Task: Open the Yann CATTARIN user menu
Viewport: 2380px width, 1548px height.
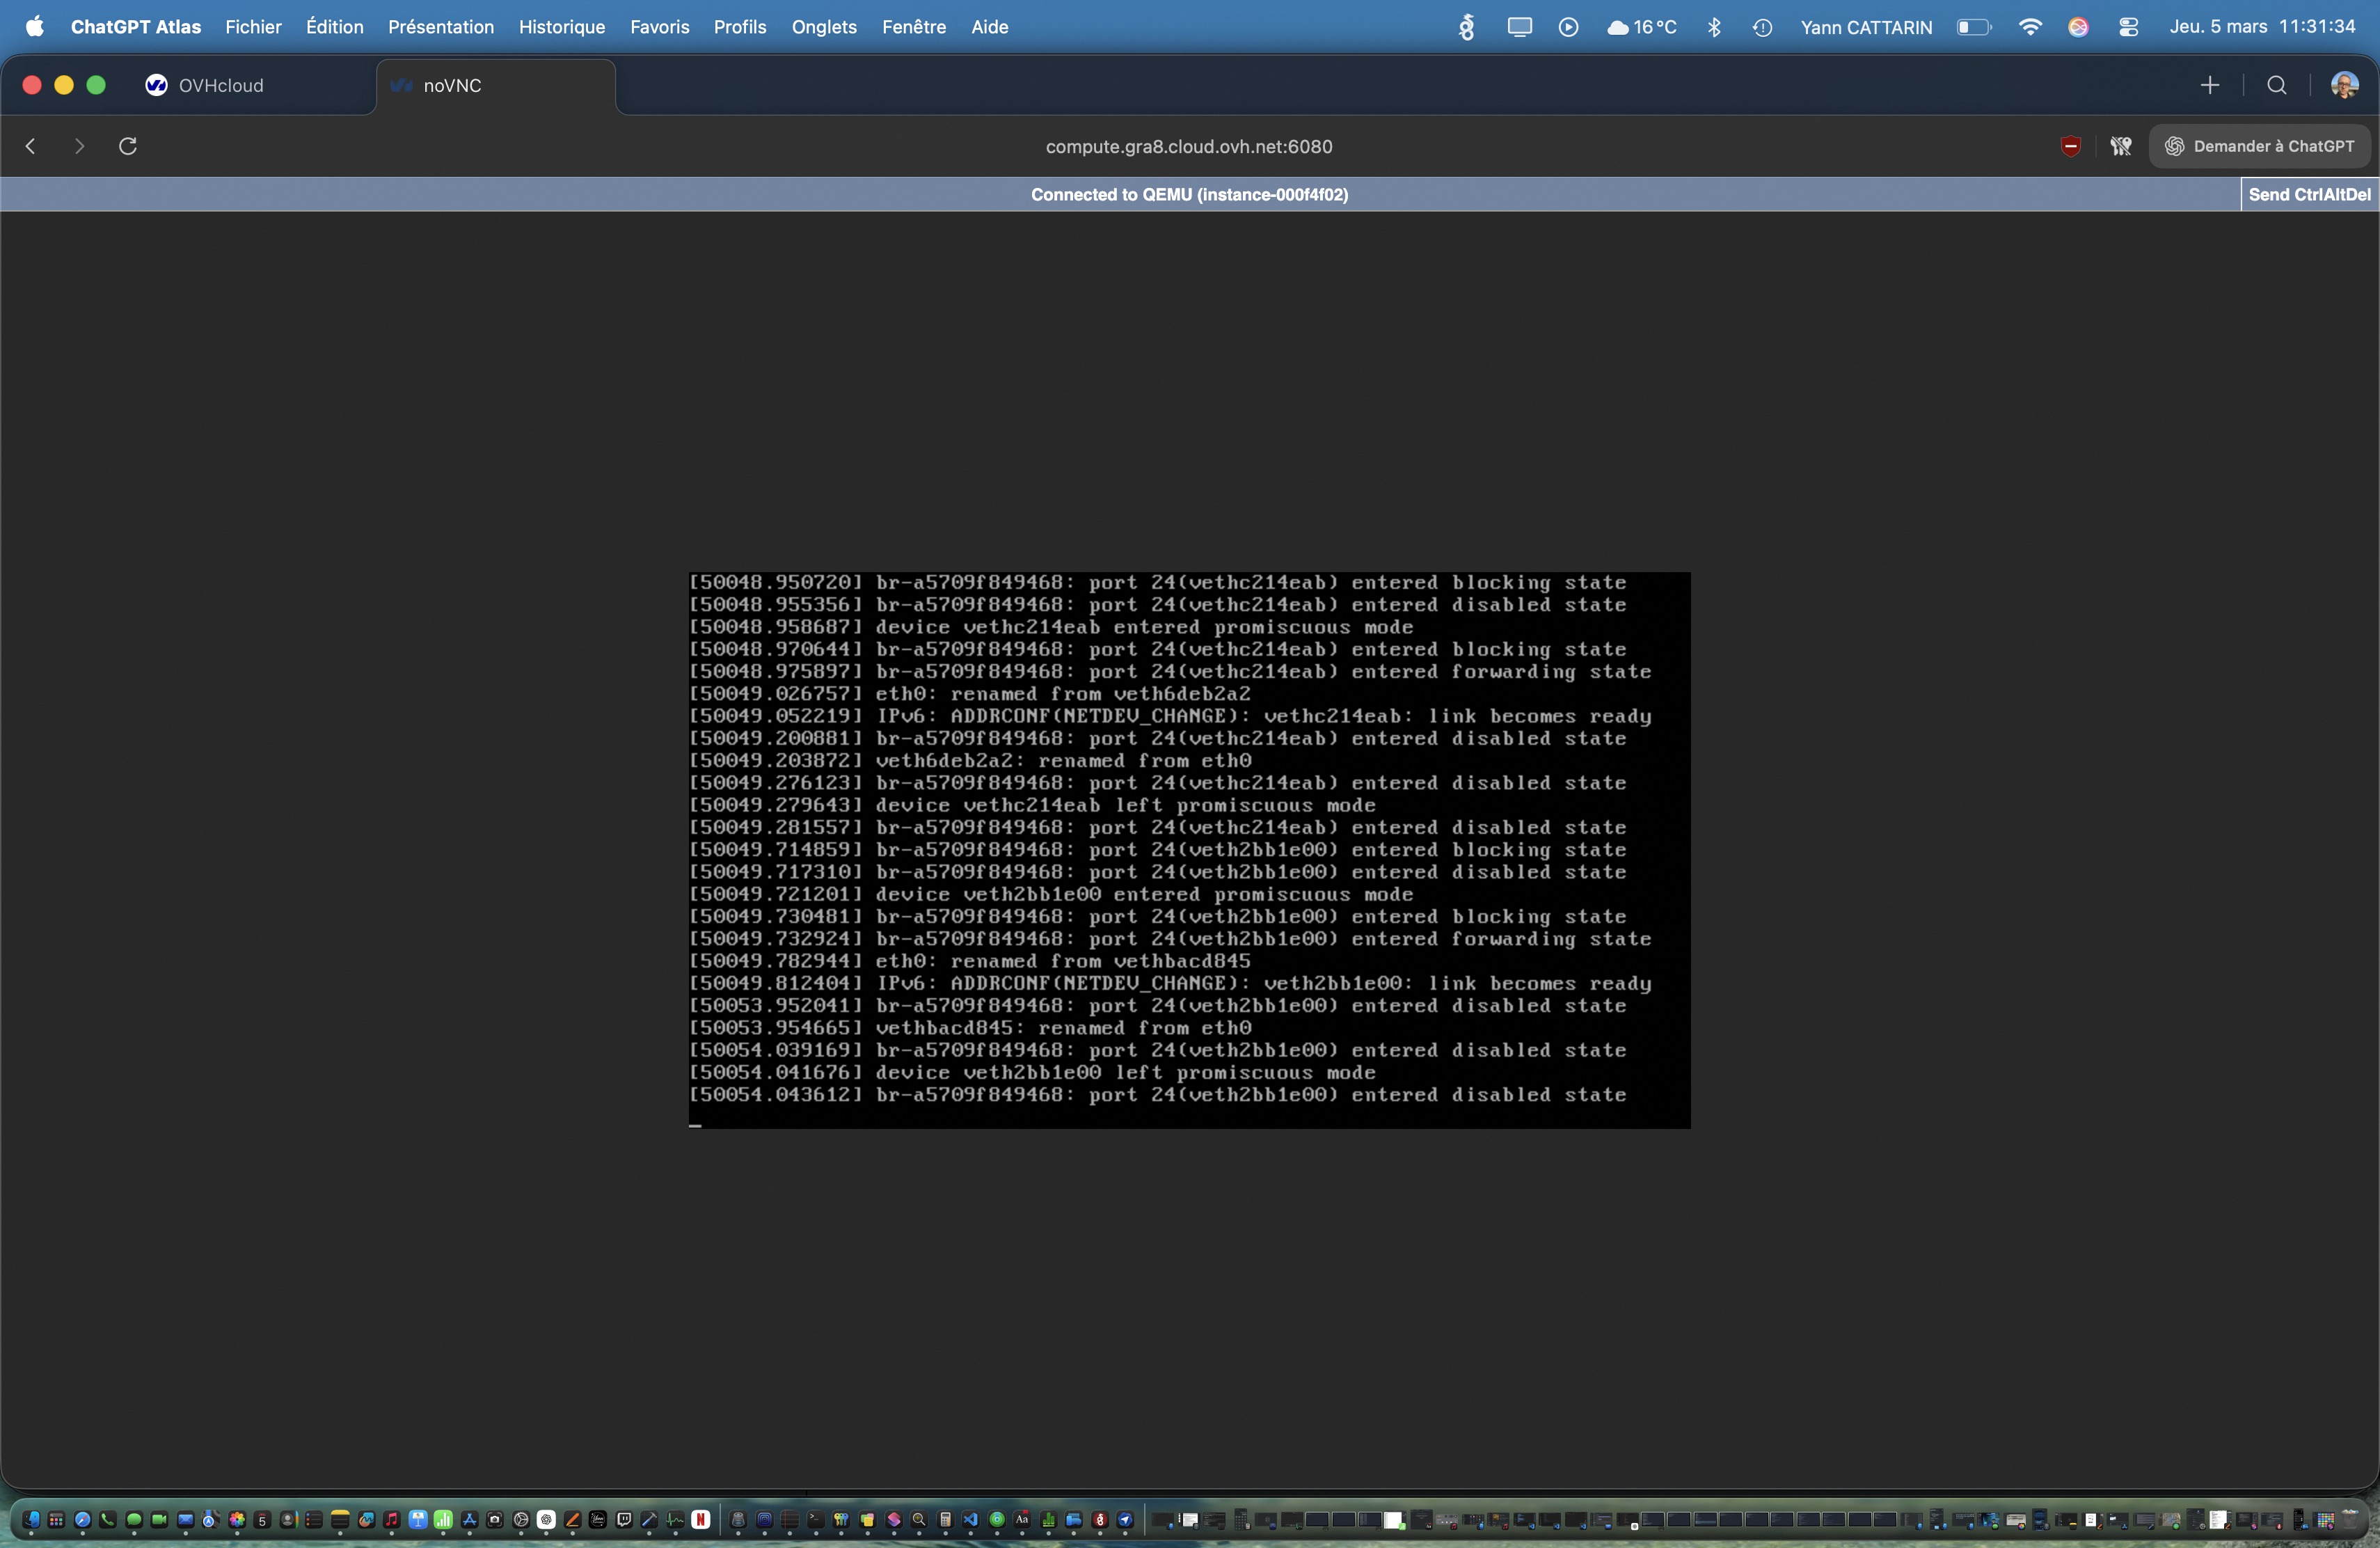Action: click(1866, 27)
